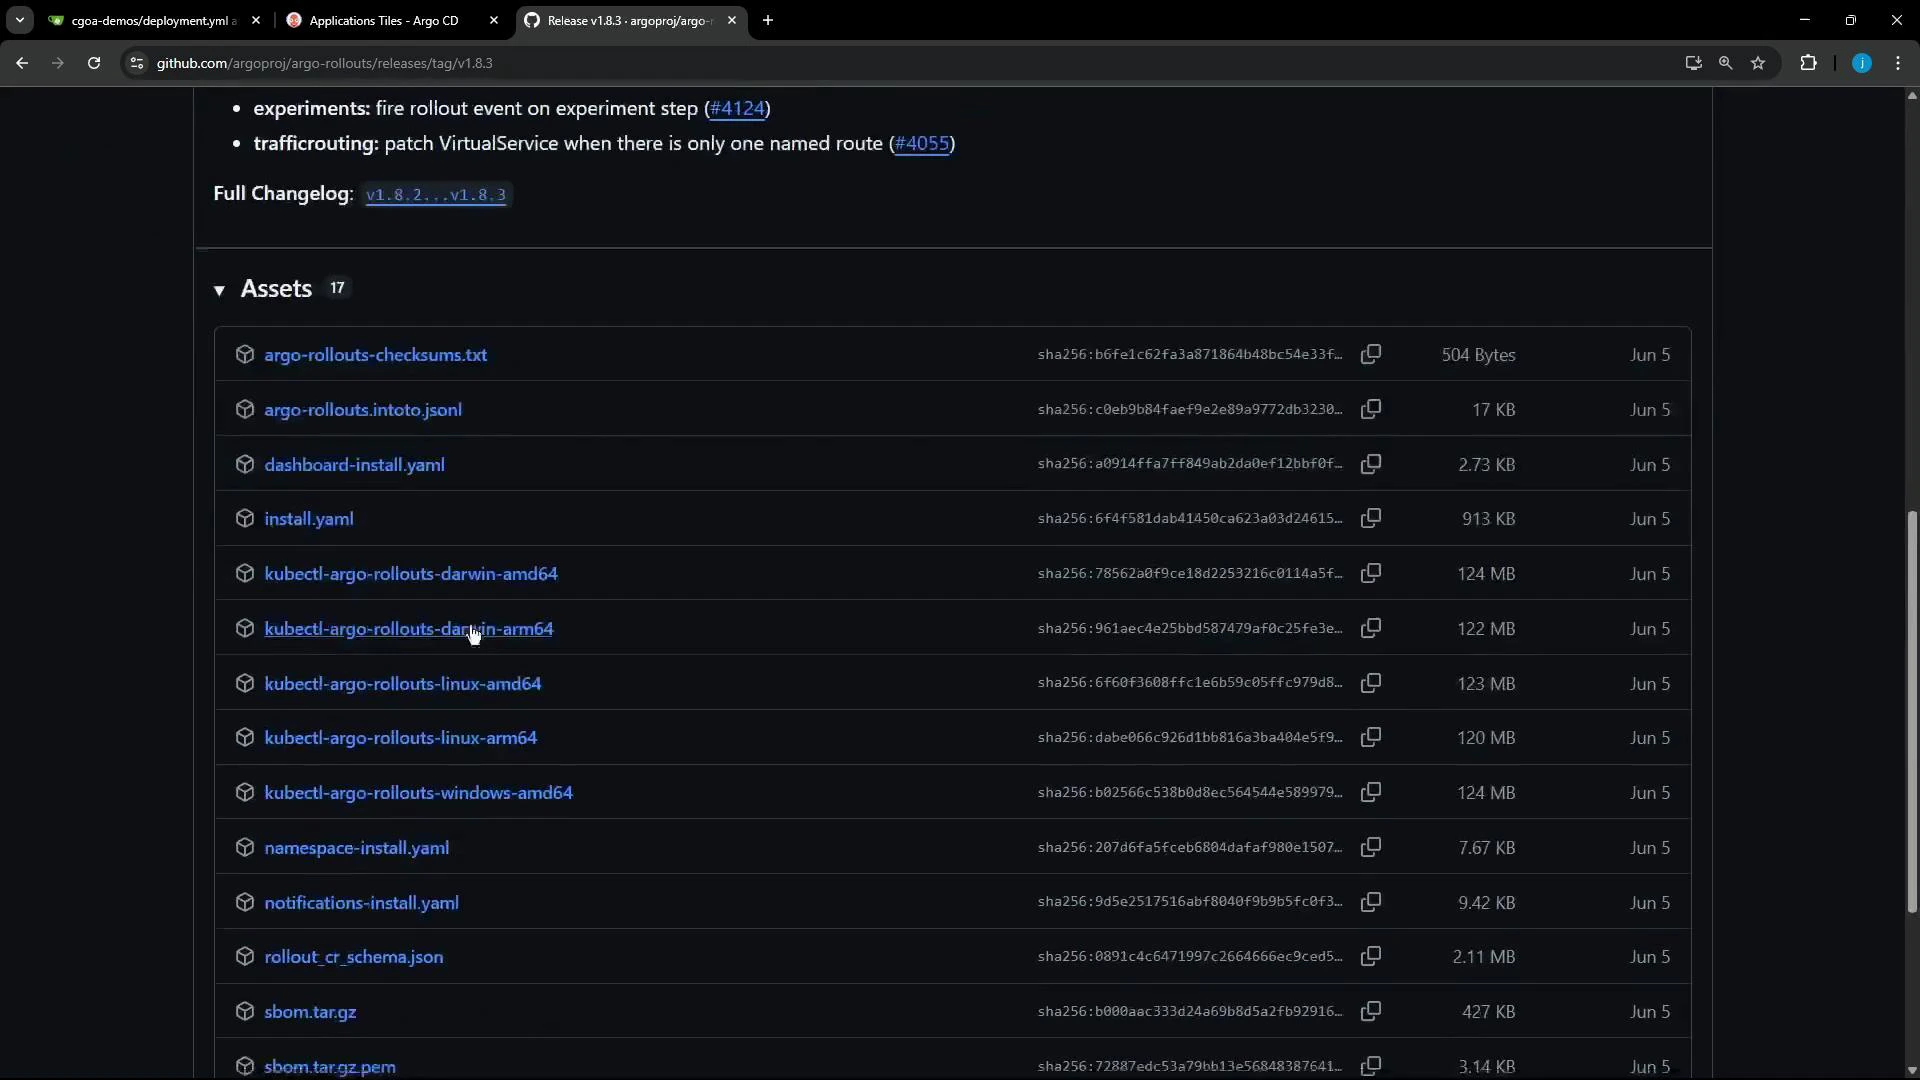Open v1.8.2...v1.8.3 changelog link

point(436,194)
